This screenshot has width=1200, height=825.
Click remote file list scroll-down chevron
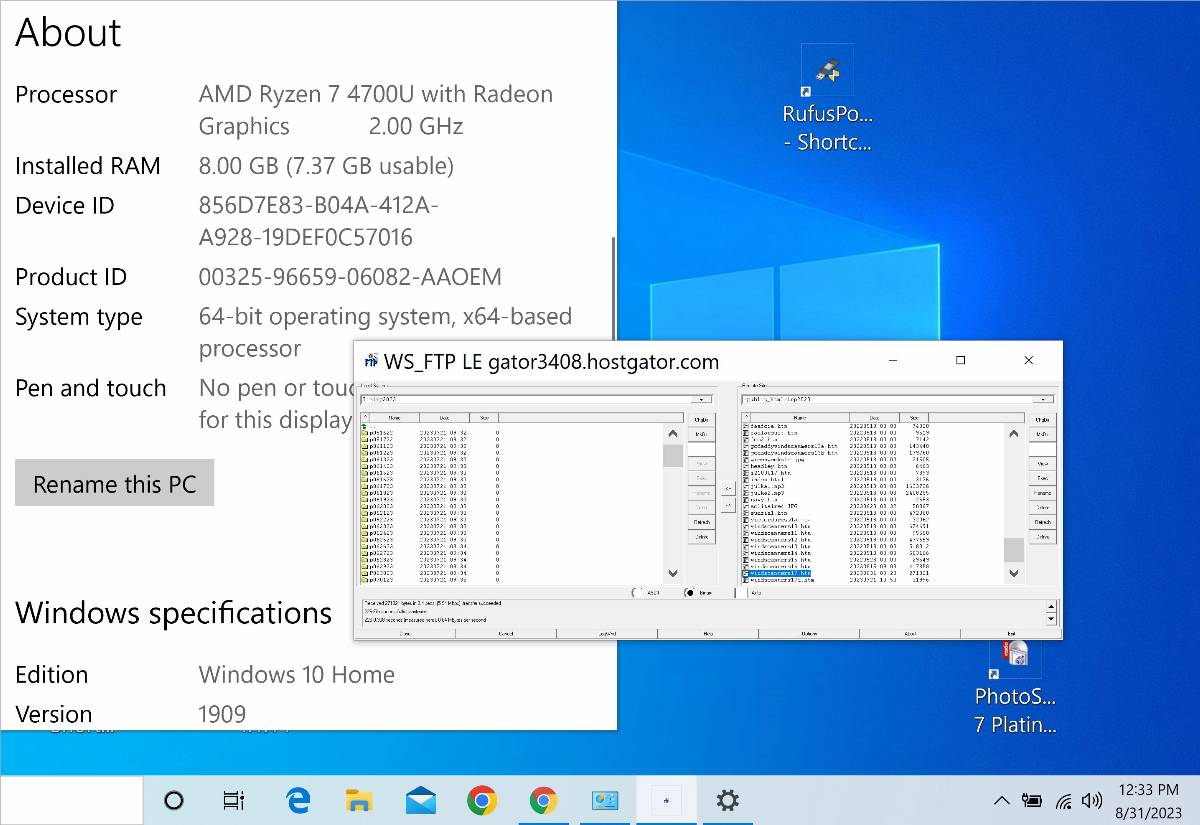(1014, 573)
